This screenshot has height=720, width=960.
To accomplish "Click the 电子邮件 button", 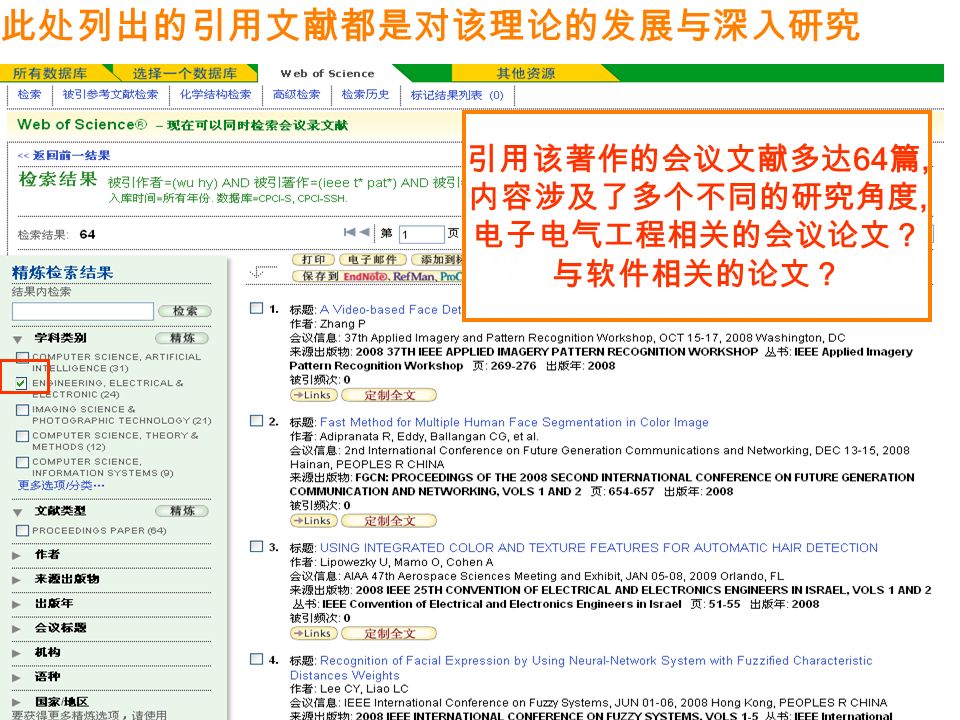I will point(372,260).
